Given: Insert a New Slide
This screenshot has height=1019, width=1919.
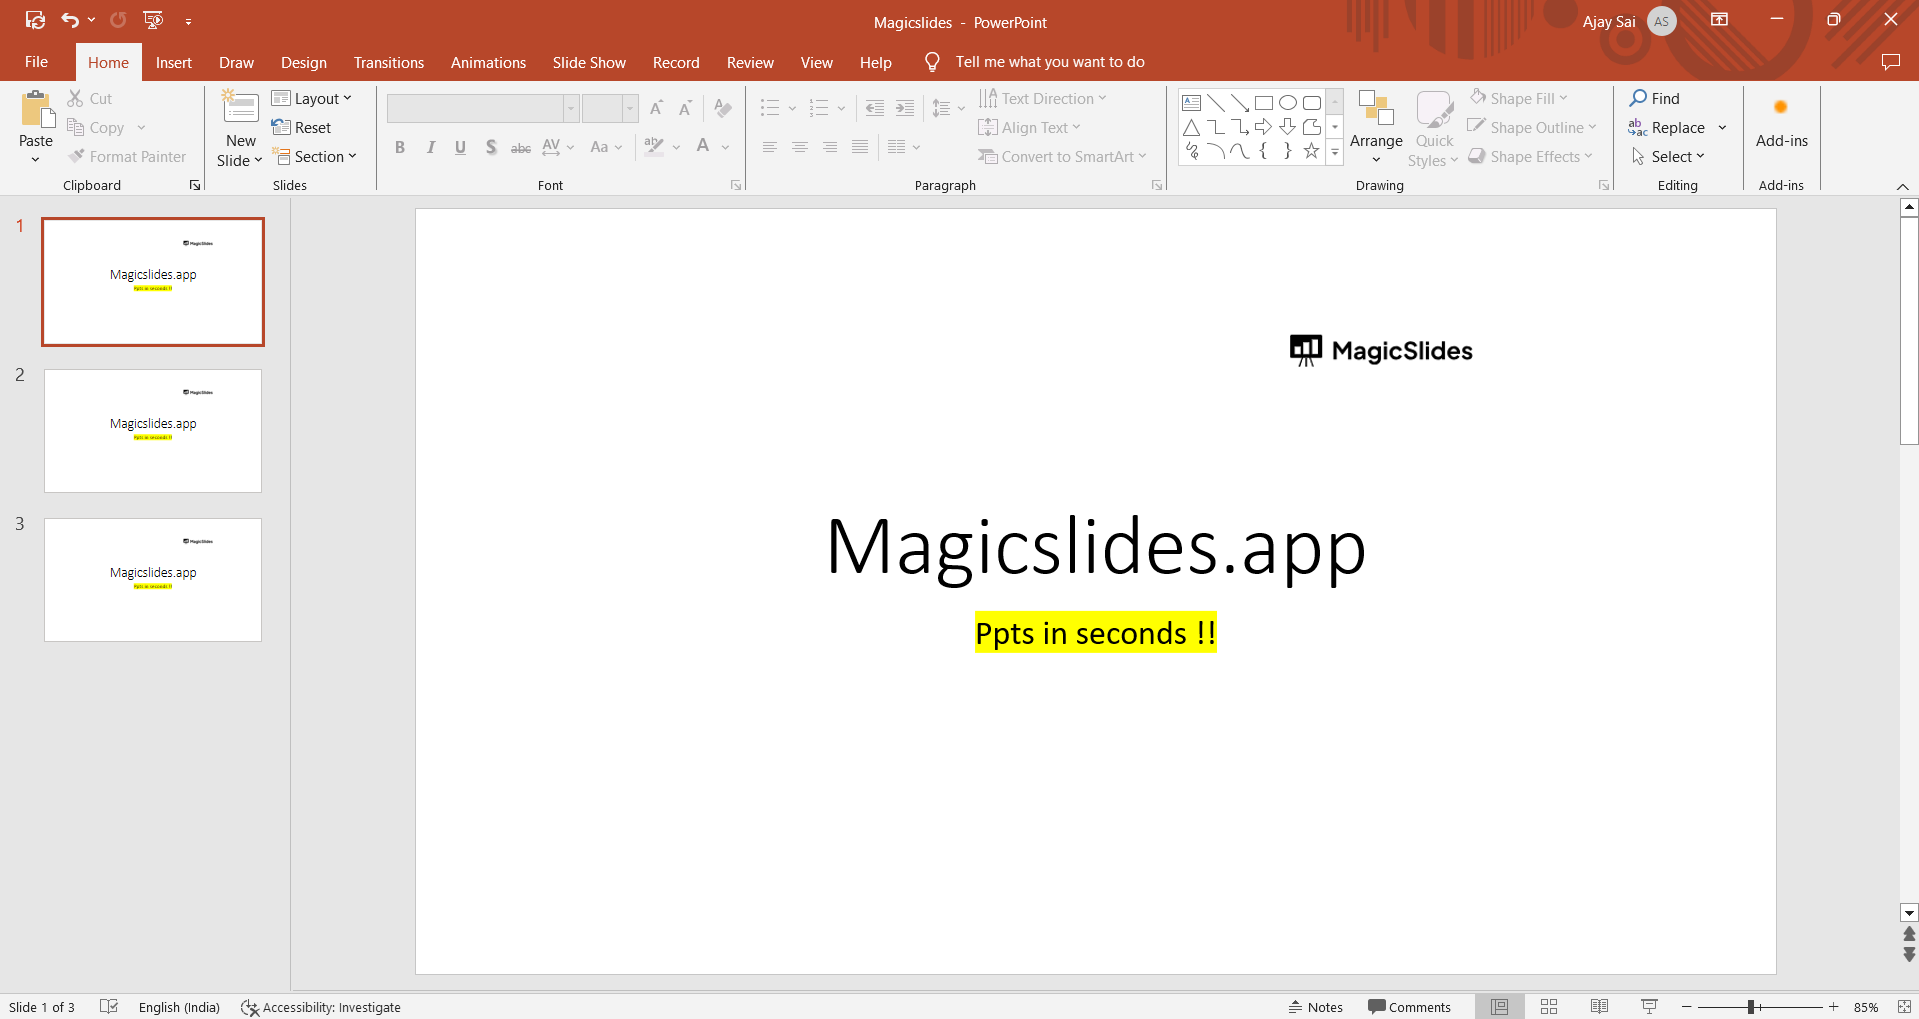Looking at the screenshot, I should pyautogui.click(x=240, y=108).
